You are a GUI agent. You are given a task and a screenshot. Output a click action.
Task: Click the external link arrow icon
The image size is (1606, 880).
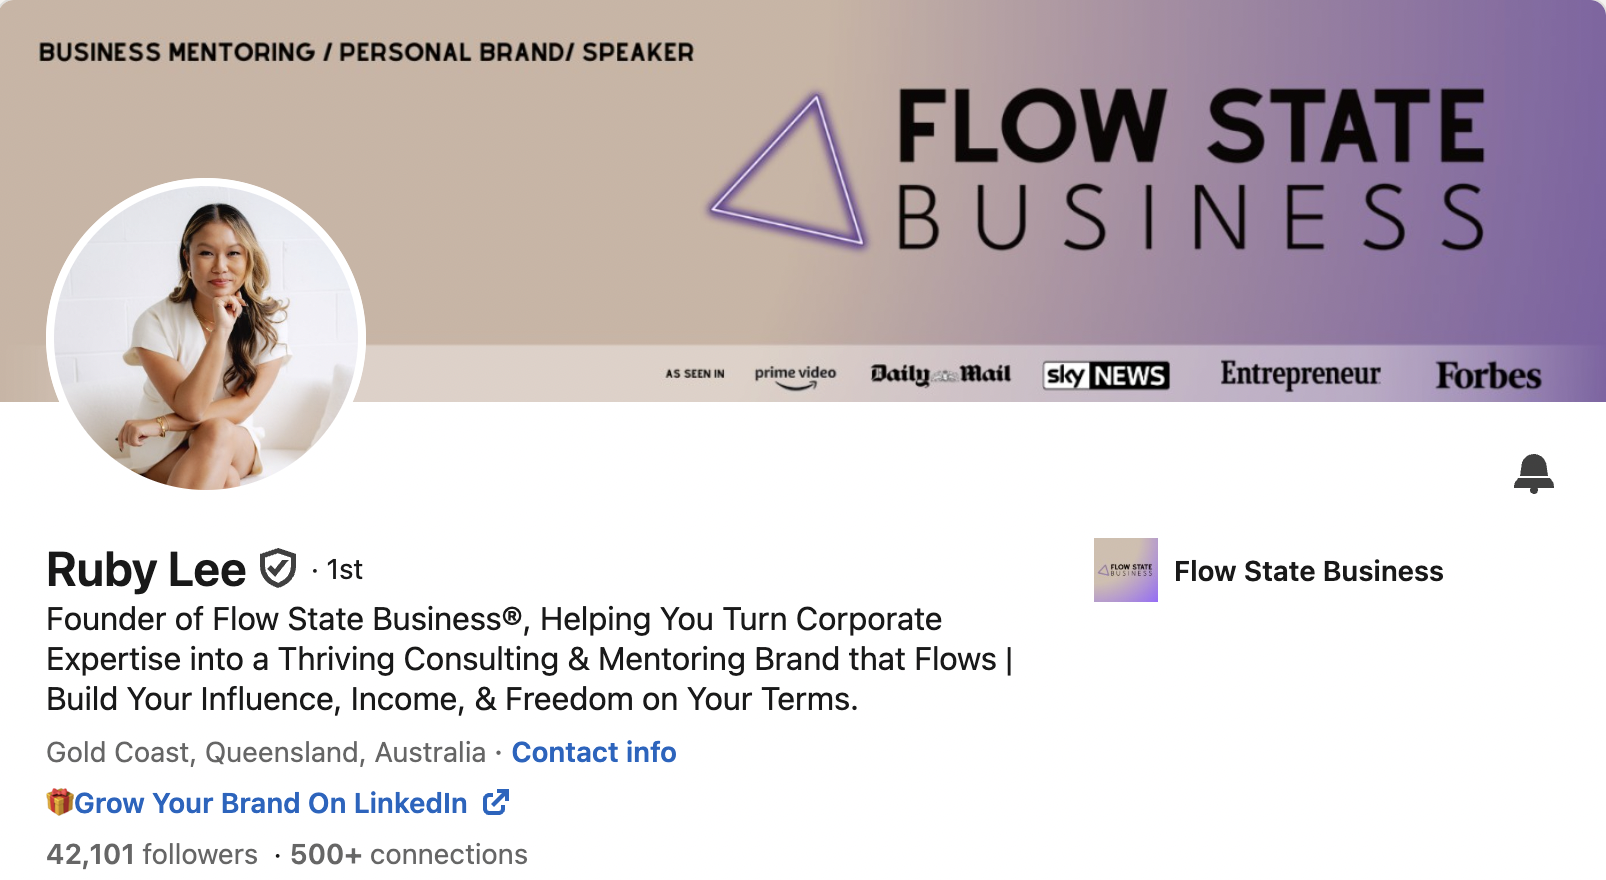(x=496, y=802)
